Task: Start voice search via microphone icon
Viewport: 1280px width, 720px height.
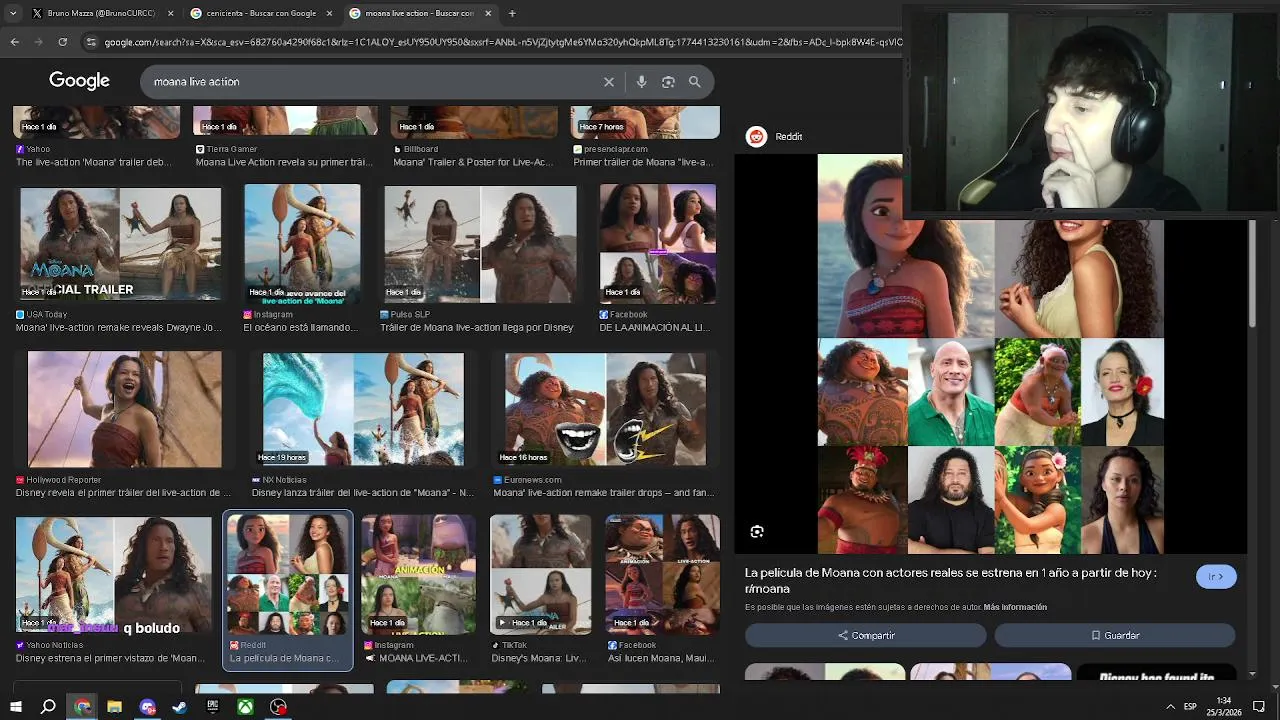Action: pos(641,82)
